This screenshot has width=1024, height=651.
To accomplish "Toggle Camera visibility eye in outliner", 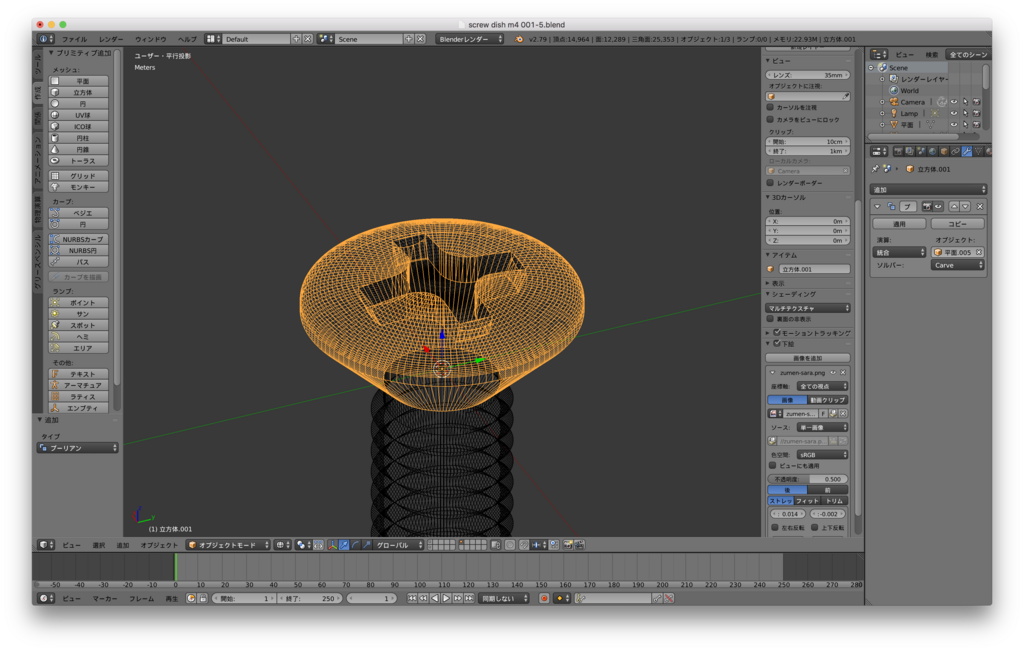I will 953,102.
